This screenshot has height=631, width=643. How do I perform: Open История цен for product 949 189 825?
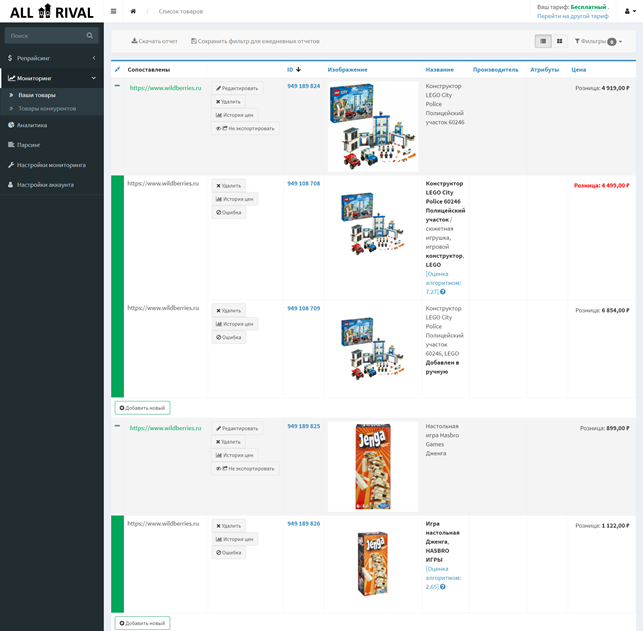(235, 455)
